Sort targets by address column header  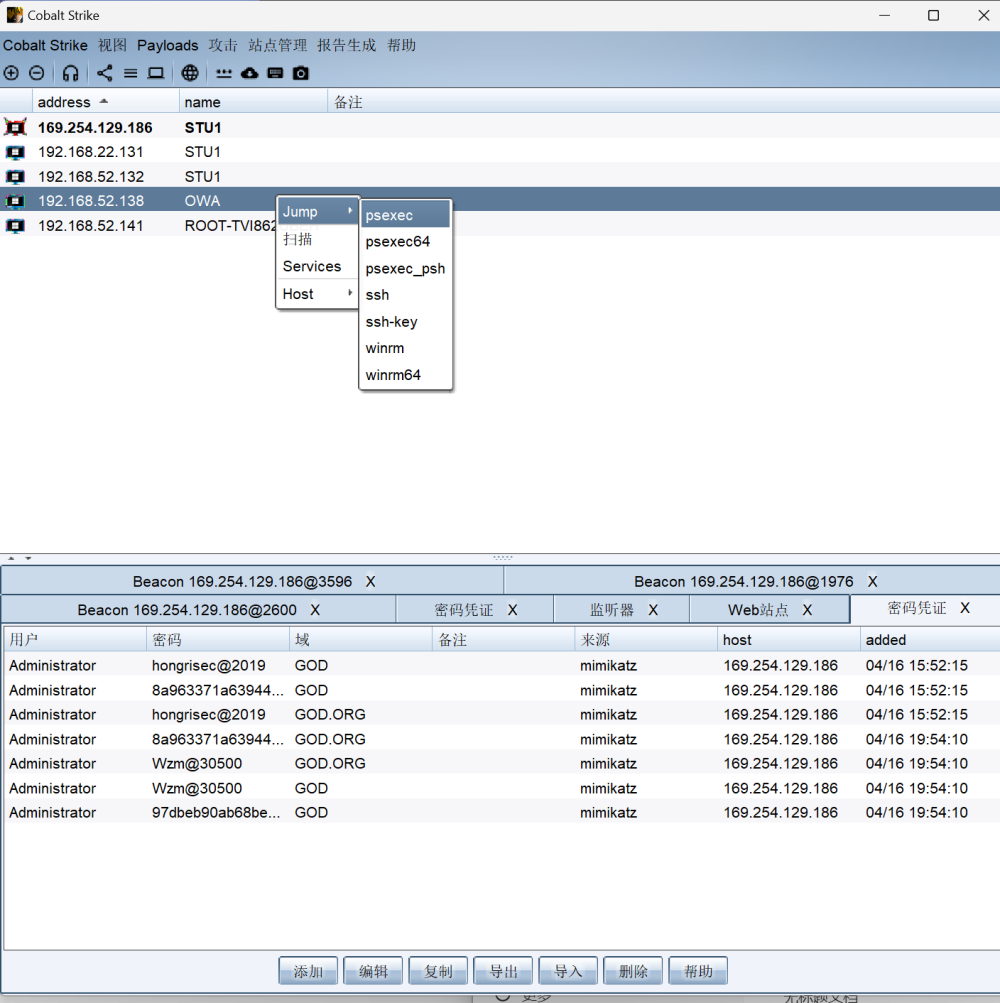[x=65, y=102]
